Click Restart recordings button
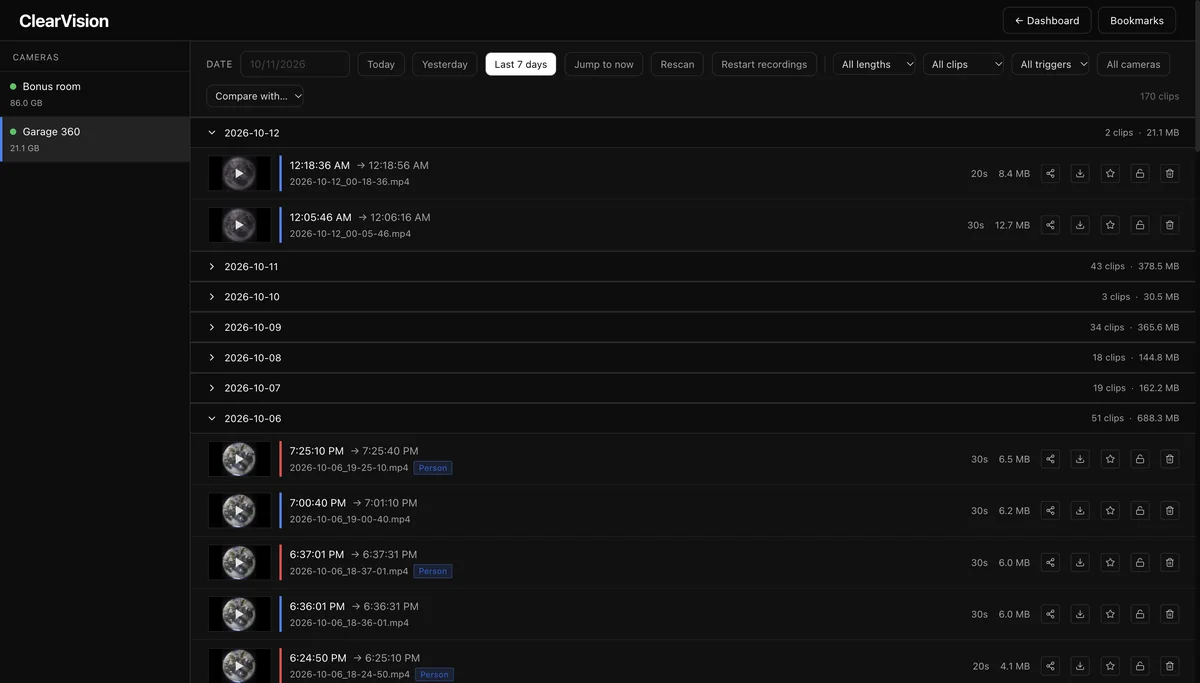The image size is (1200, 683). 764,64
